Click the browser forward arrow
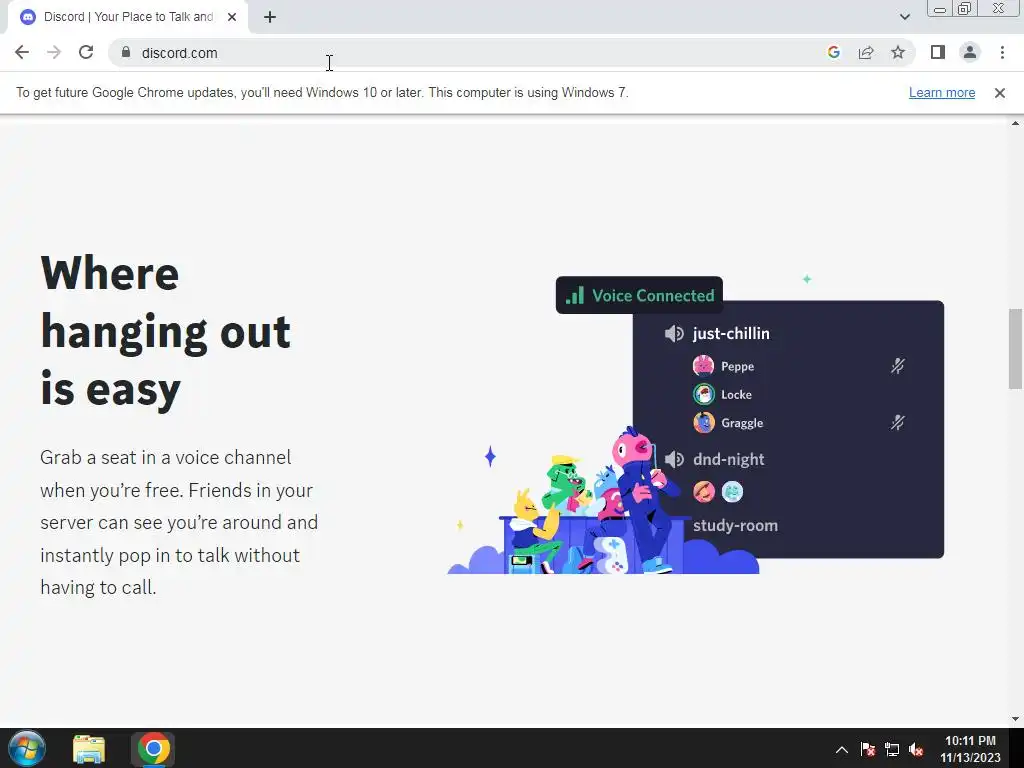 (54, 52)
